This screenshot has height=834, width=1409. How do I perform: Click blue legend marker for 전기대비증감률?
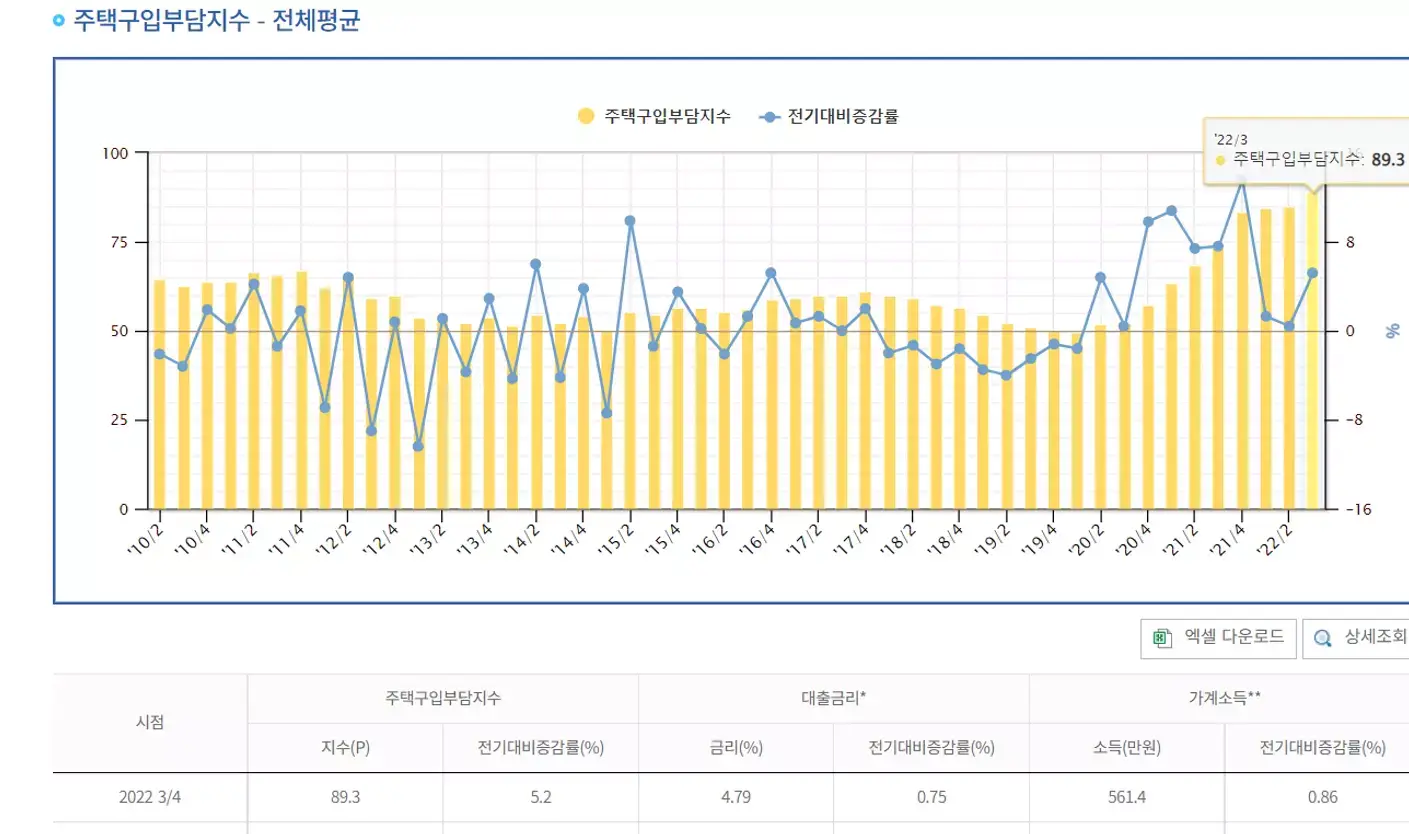(769, 116)
